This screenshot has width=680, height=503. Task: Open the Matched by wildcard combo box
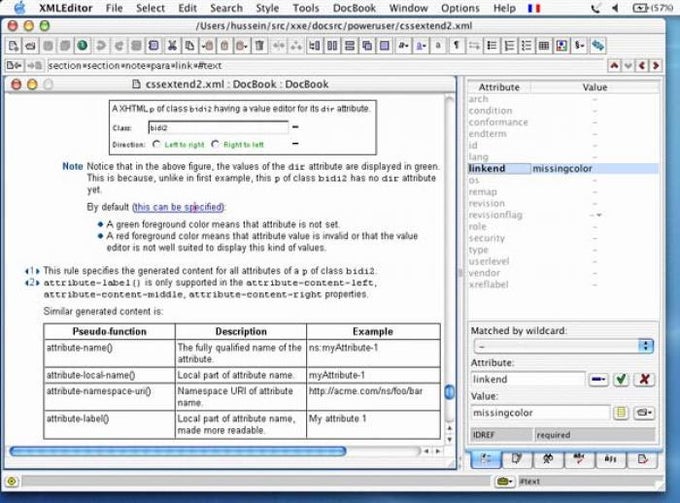563,346
